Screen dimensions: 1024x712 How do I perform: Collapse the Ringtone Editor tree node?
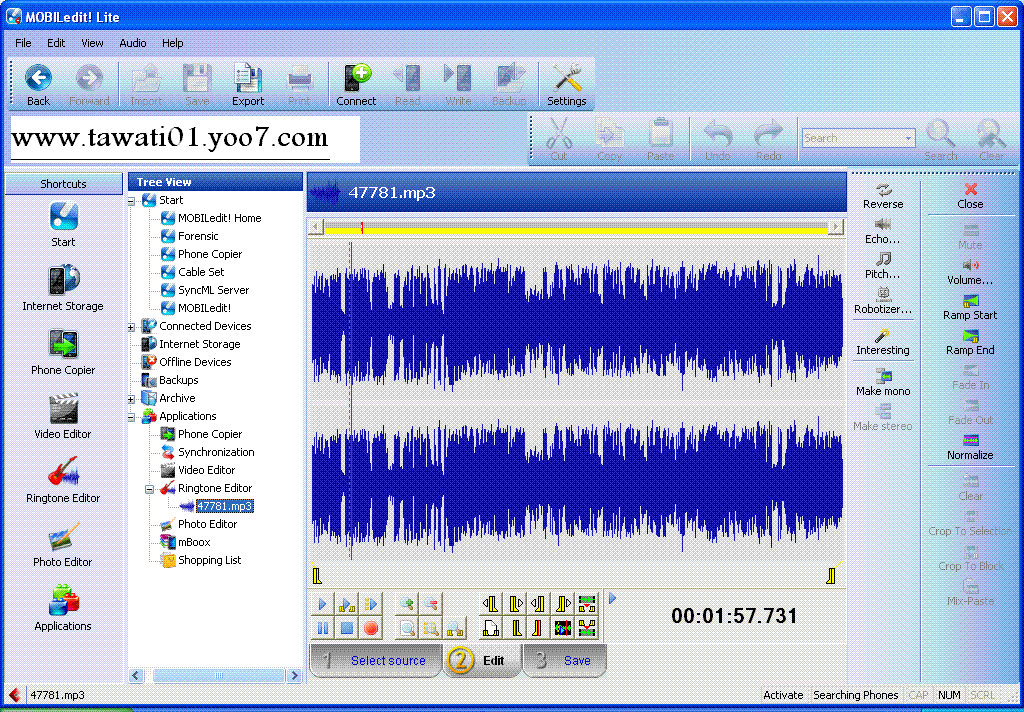150,489
